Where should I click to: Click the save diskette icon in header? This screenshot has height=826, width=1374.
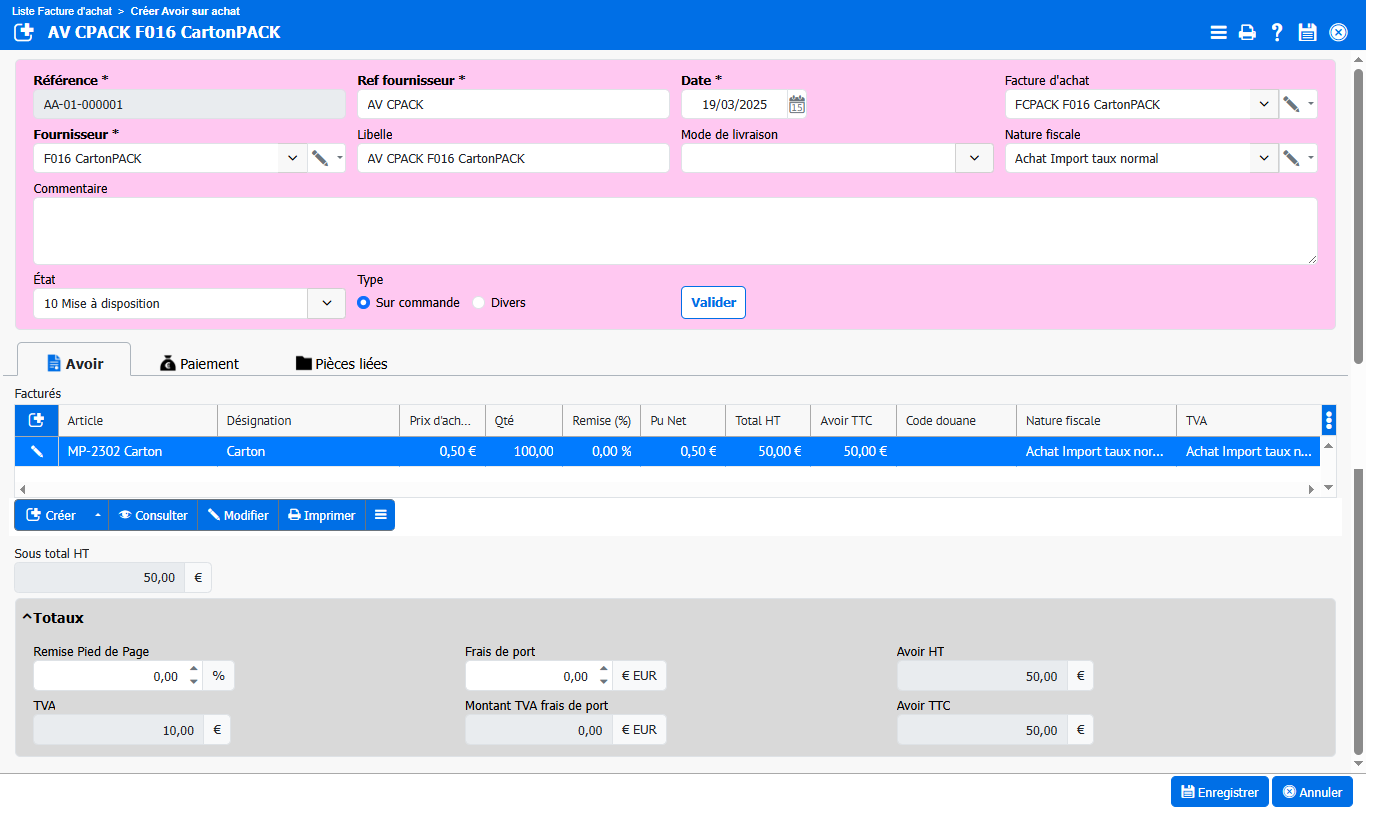point(1307,32)
